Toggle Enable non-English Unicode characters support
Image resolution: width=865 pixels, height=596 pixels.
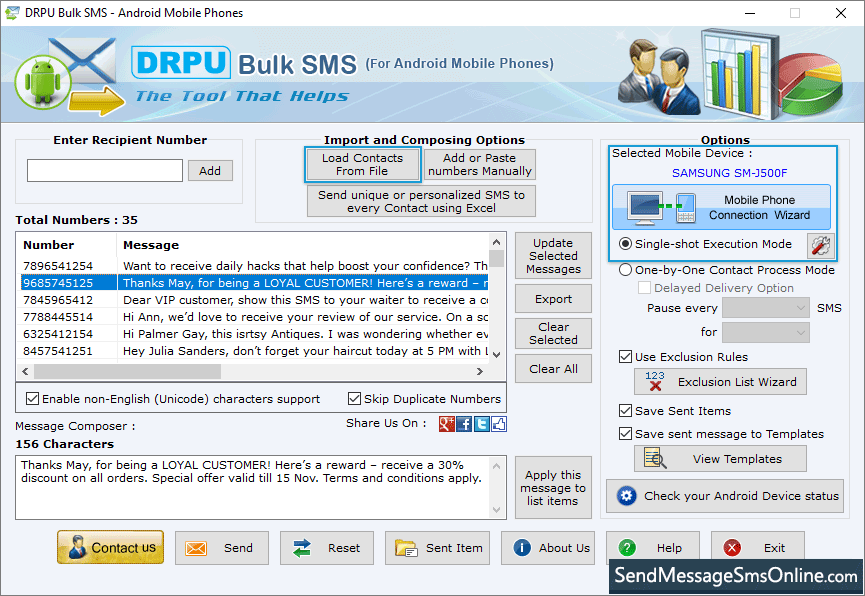pyautogui.click(x=33, y=398)
